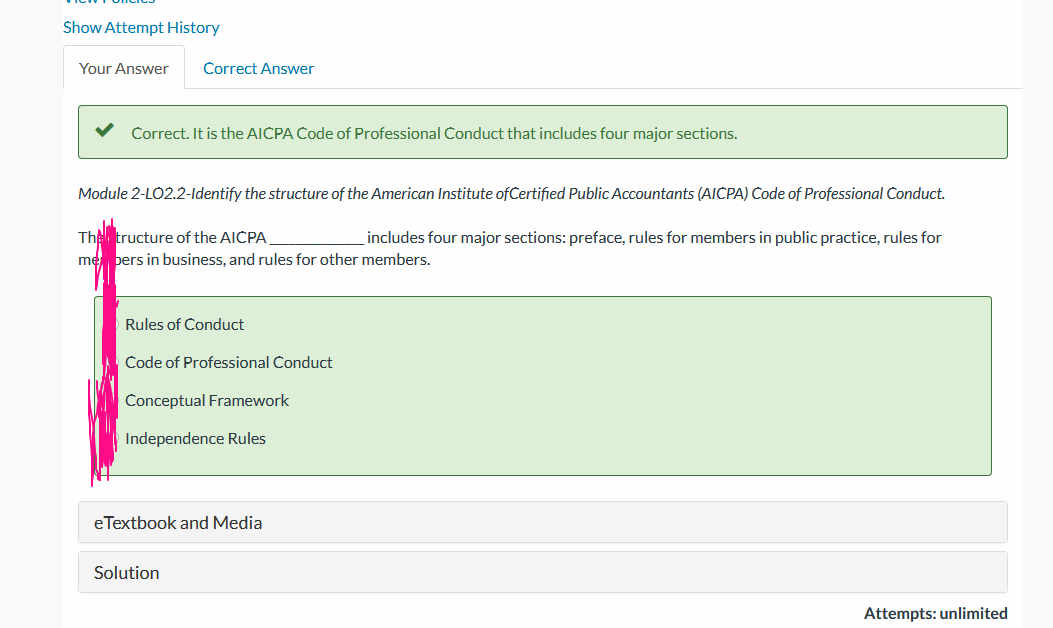Image resolution: width=1053 pixels, height=628 pixels.
Task: Click the green Correct feedback banner
Action: click(543, 132)
